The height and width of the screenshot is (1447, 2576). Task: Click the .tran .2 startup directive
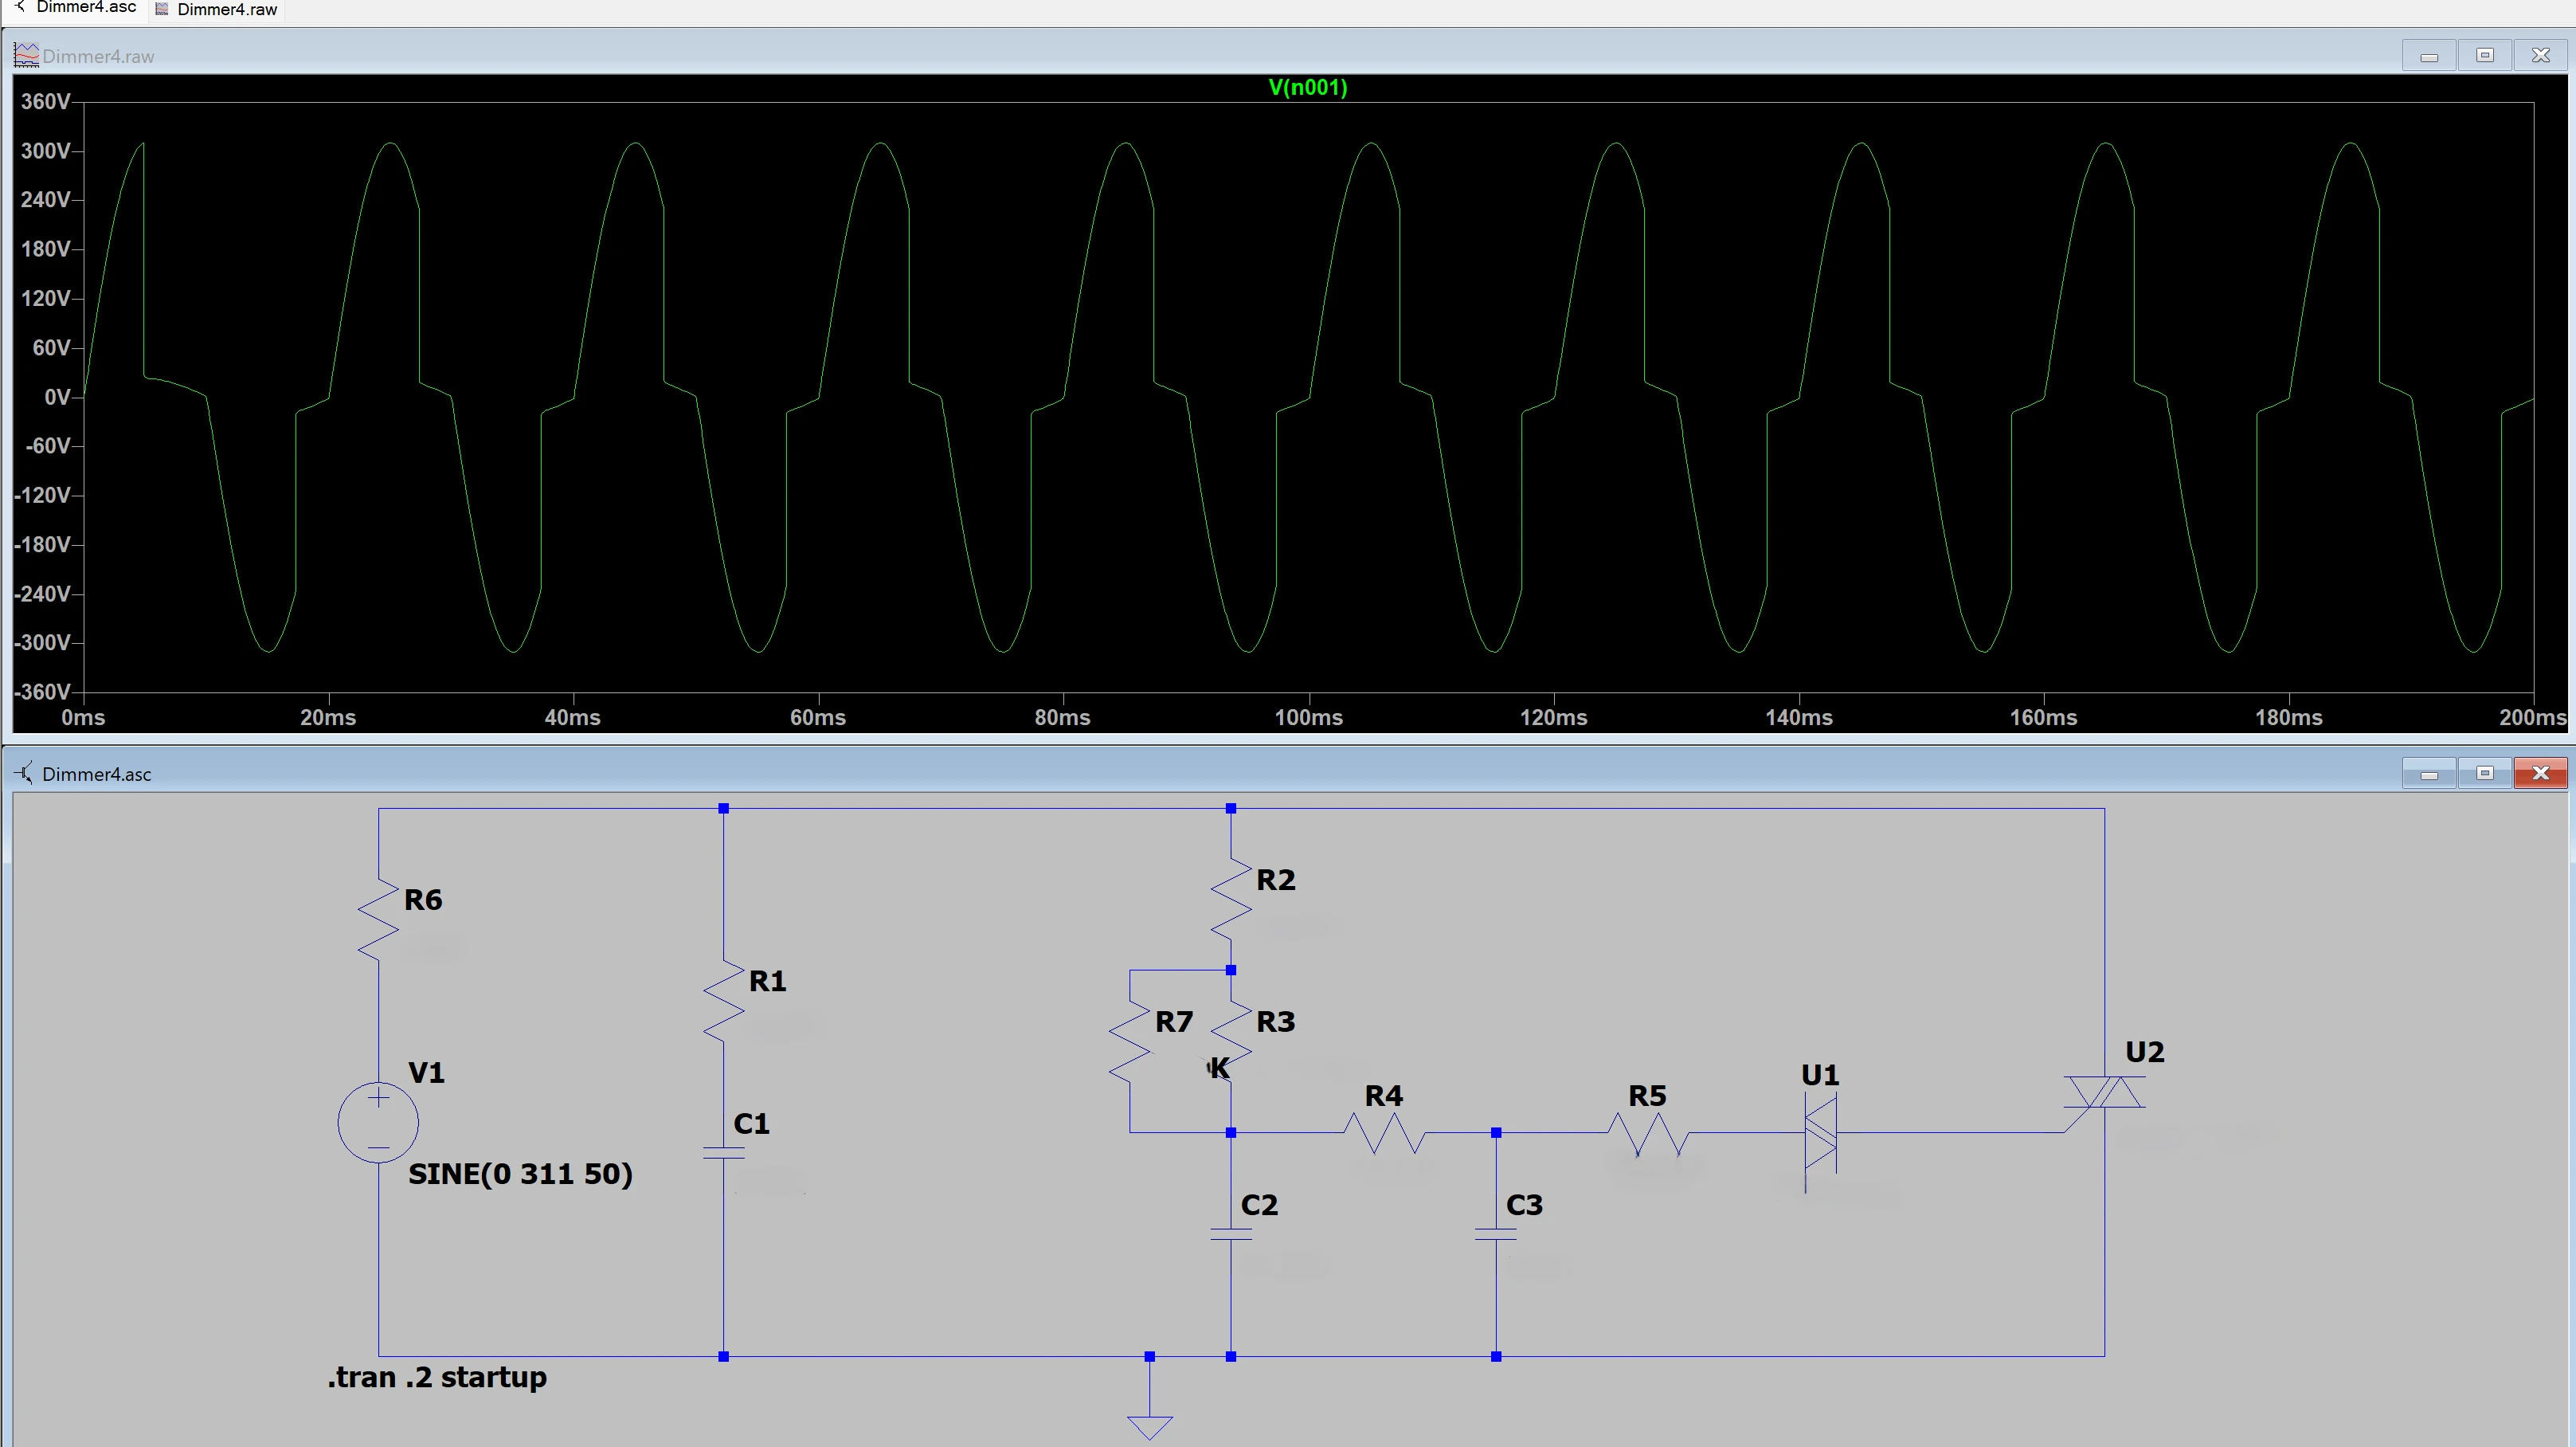coord(437,1377)
